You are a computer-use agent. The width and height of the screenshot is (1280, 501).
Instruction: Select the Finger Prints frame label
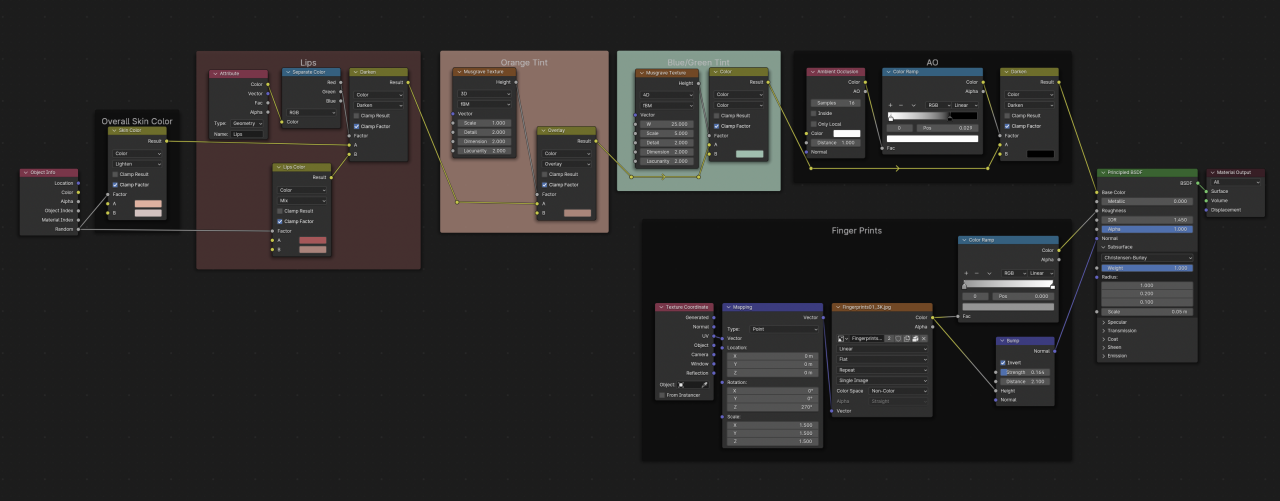tap(858, 231)
